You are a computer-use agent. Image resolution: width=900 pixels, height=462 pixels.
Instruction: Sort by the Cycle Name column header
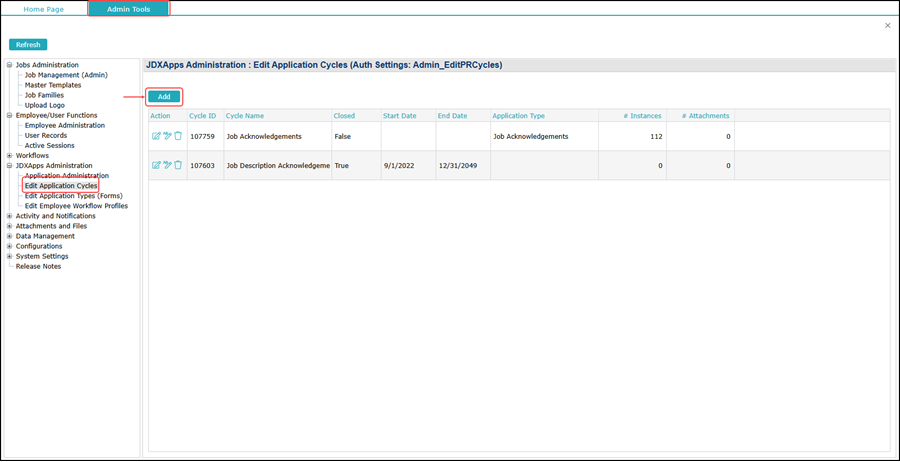click(x=245, y=116)
